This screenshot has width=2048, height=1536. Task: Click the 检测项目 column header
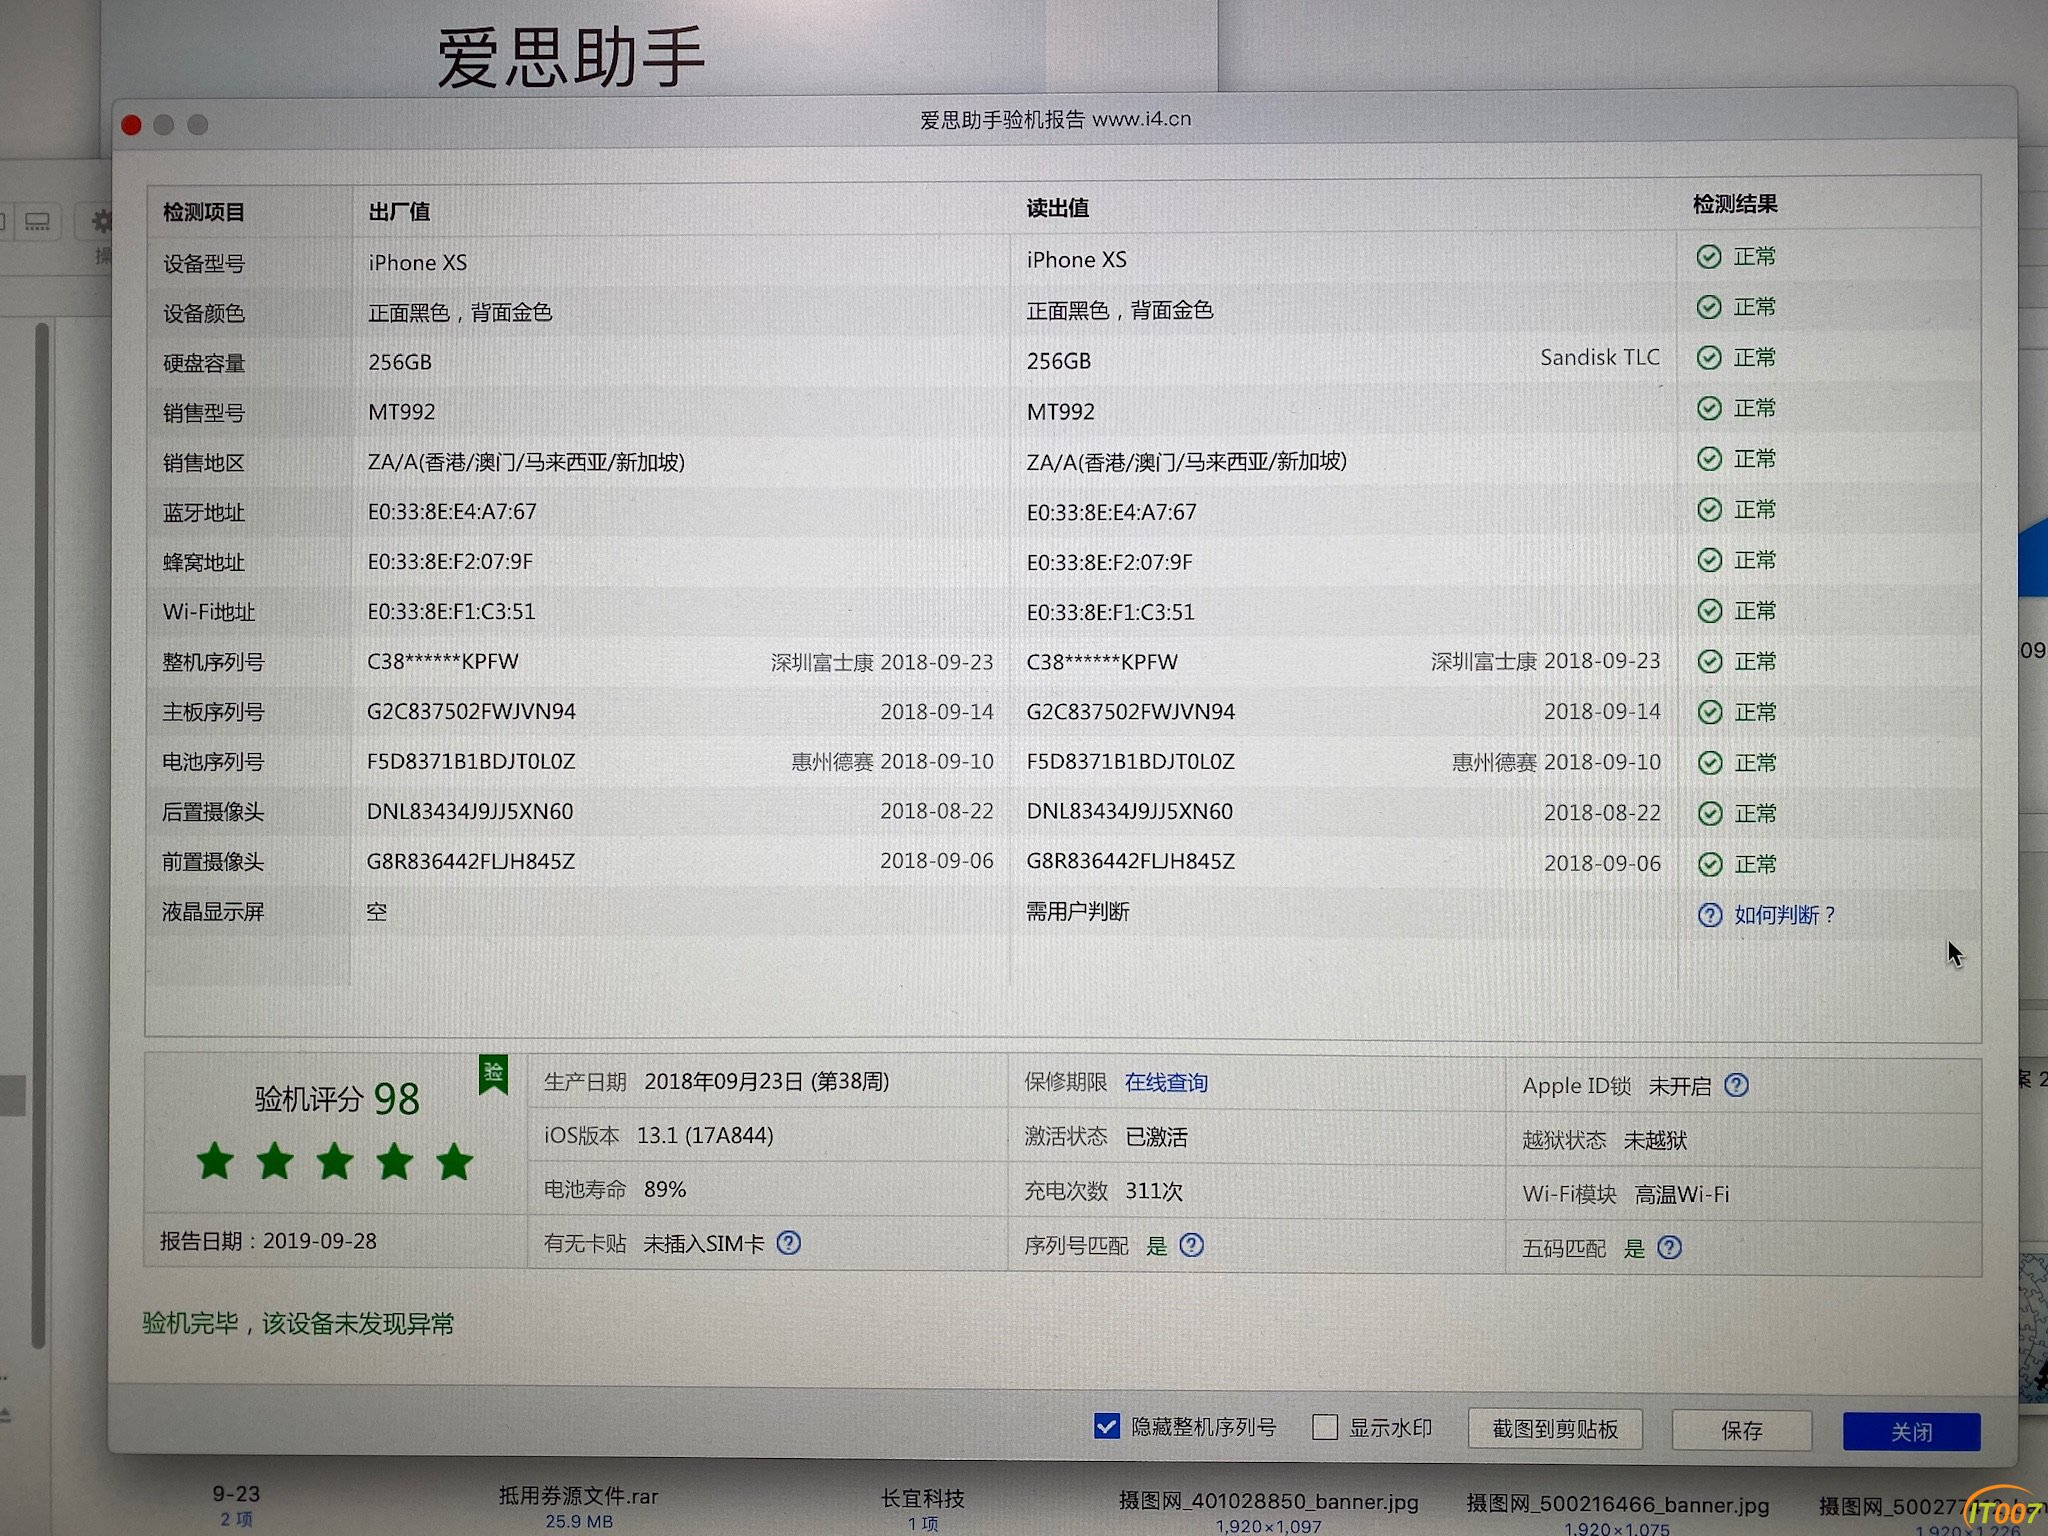point(204,212)
